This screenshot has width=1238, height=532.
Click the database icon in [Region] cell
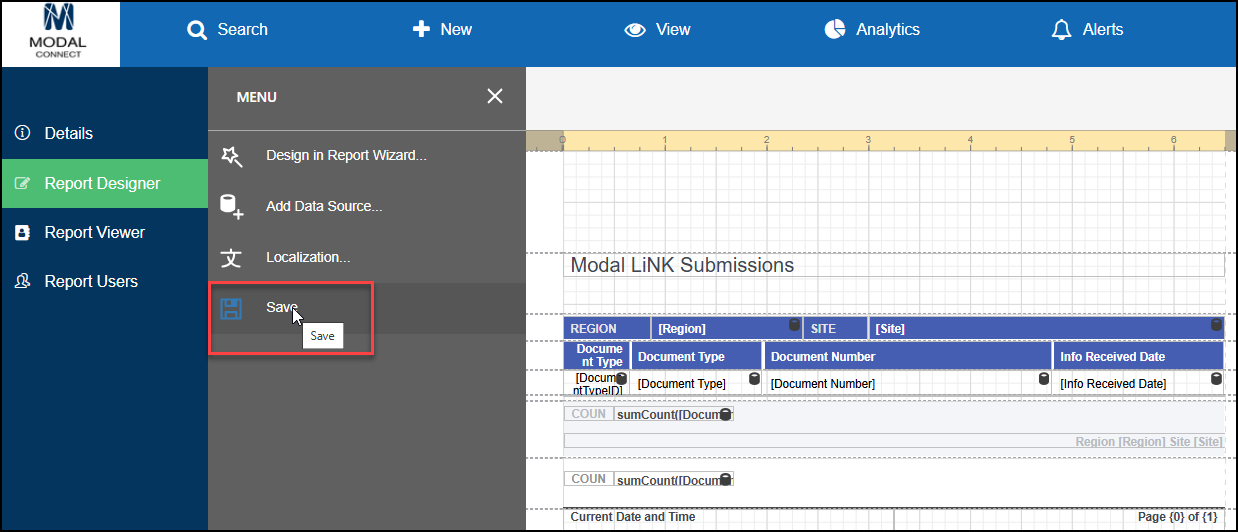pyautogui.click(x=795, y=325)
